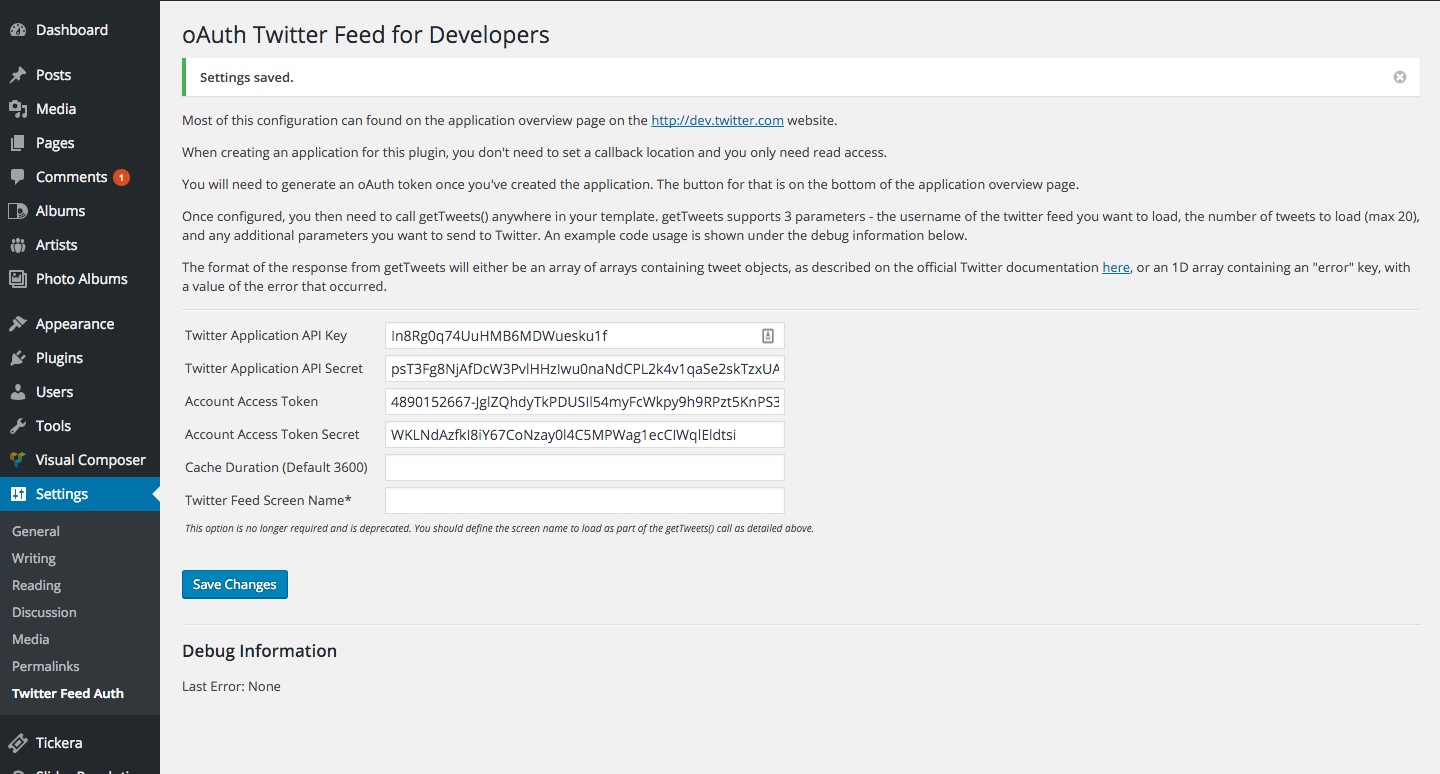Screen dimensions: 1440x774
Task: Dismiss the Settings saved notice
Action: 1400,77
